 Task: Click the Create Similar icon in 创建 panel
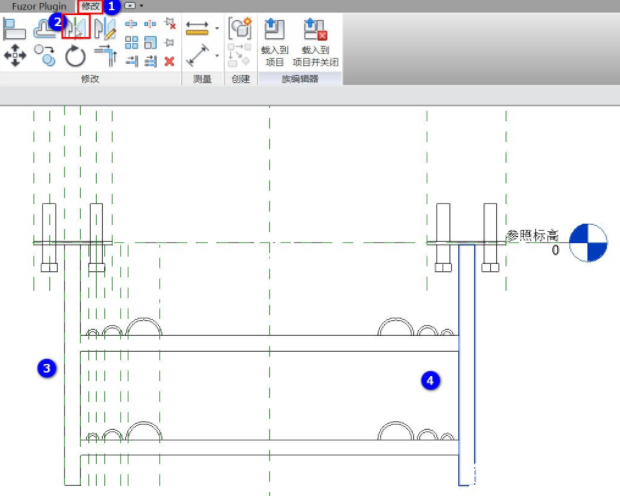pos(240,28)
